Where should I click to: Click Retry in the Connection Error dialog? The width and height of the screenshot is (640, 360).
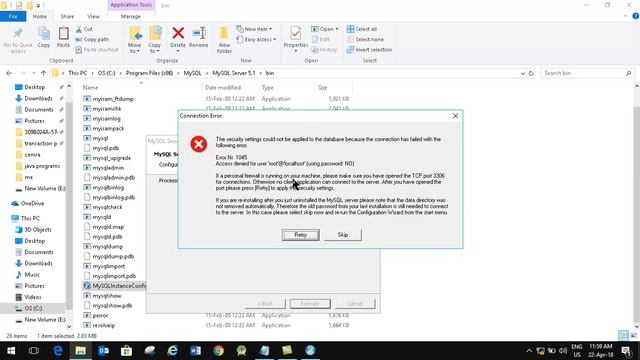[300, 235]
